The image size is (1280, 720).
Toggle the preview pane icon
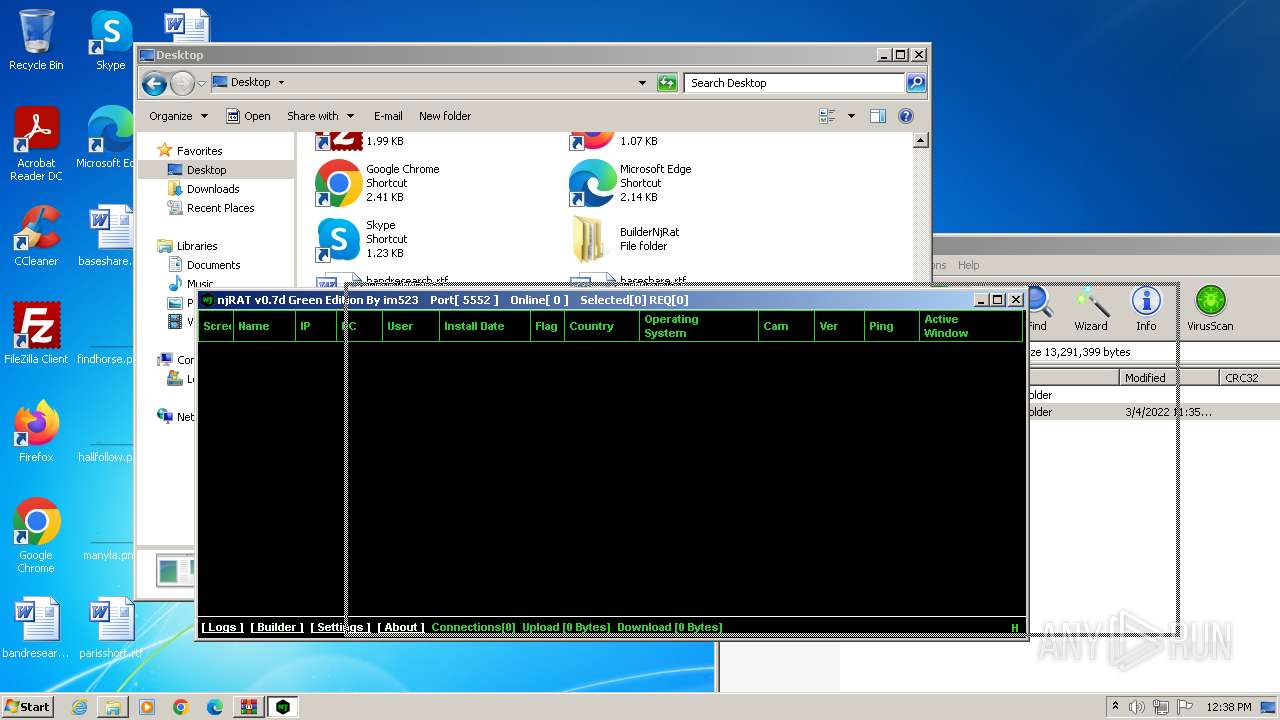pyautogui.click(x=877, y=116)
